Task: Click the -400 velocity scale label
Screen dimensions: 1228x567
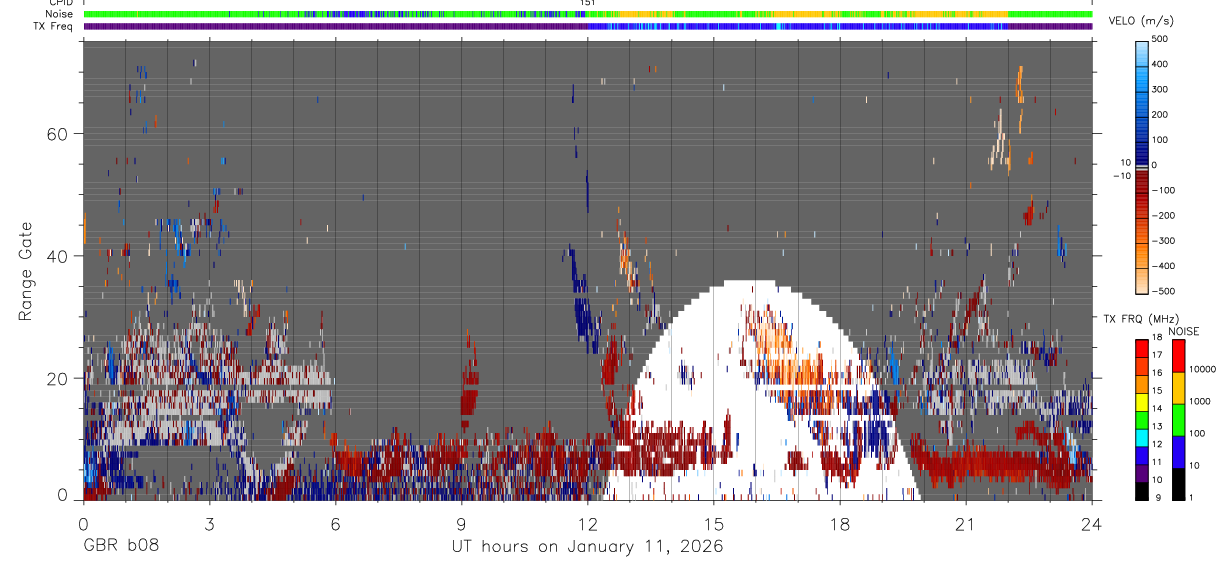Action: 1162,266
